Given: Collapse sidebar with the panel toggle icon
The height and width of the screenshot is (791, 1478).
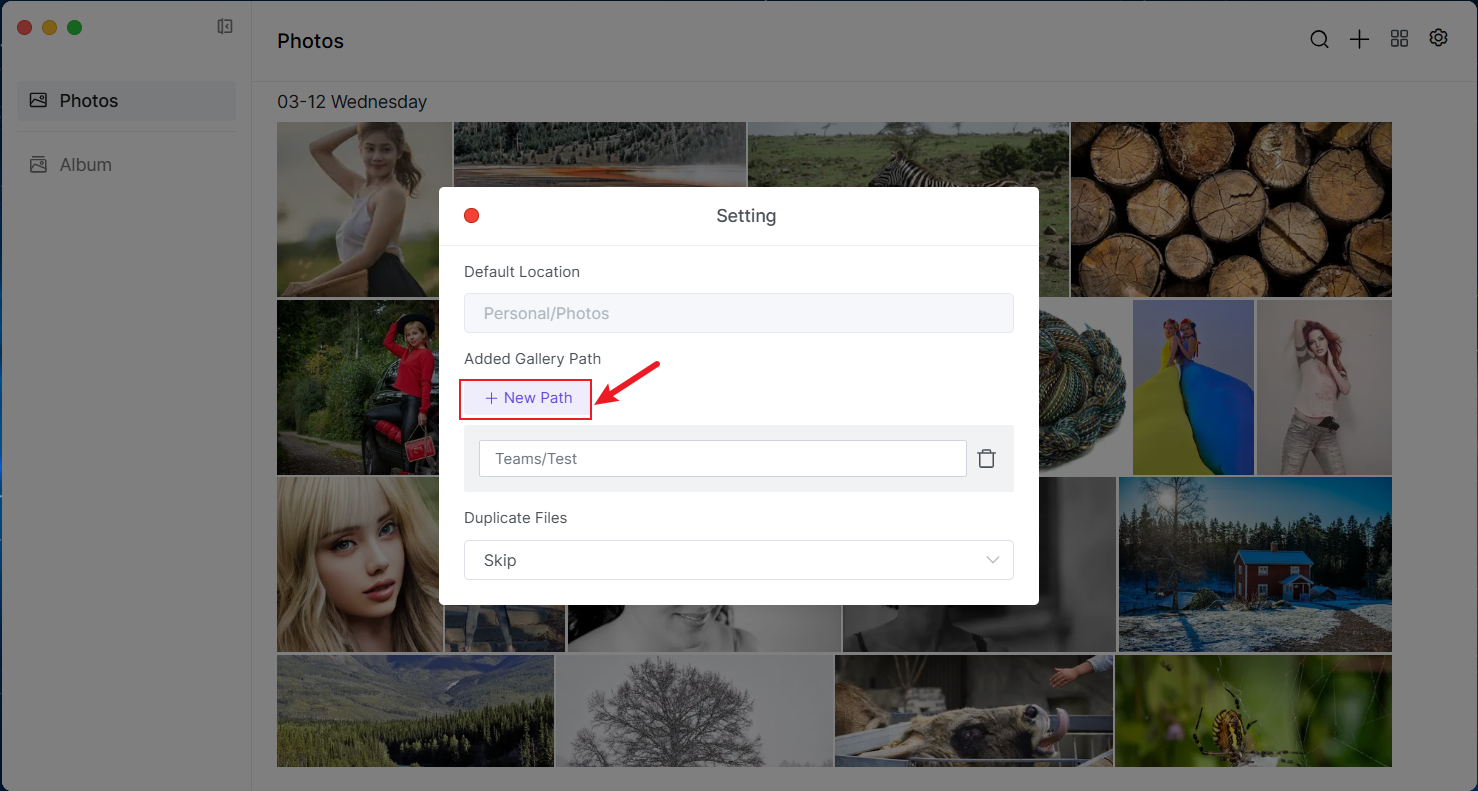Looking at the screenshot, I should coord(225,27).
